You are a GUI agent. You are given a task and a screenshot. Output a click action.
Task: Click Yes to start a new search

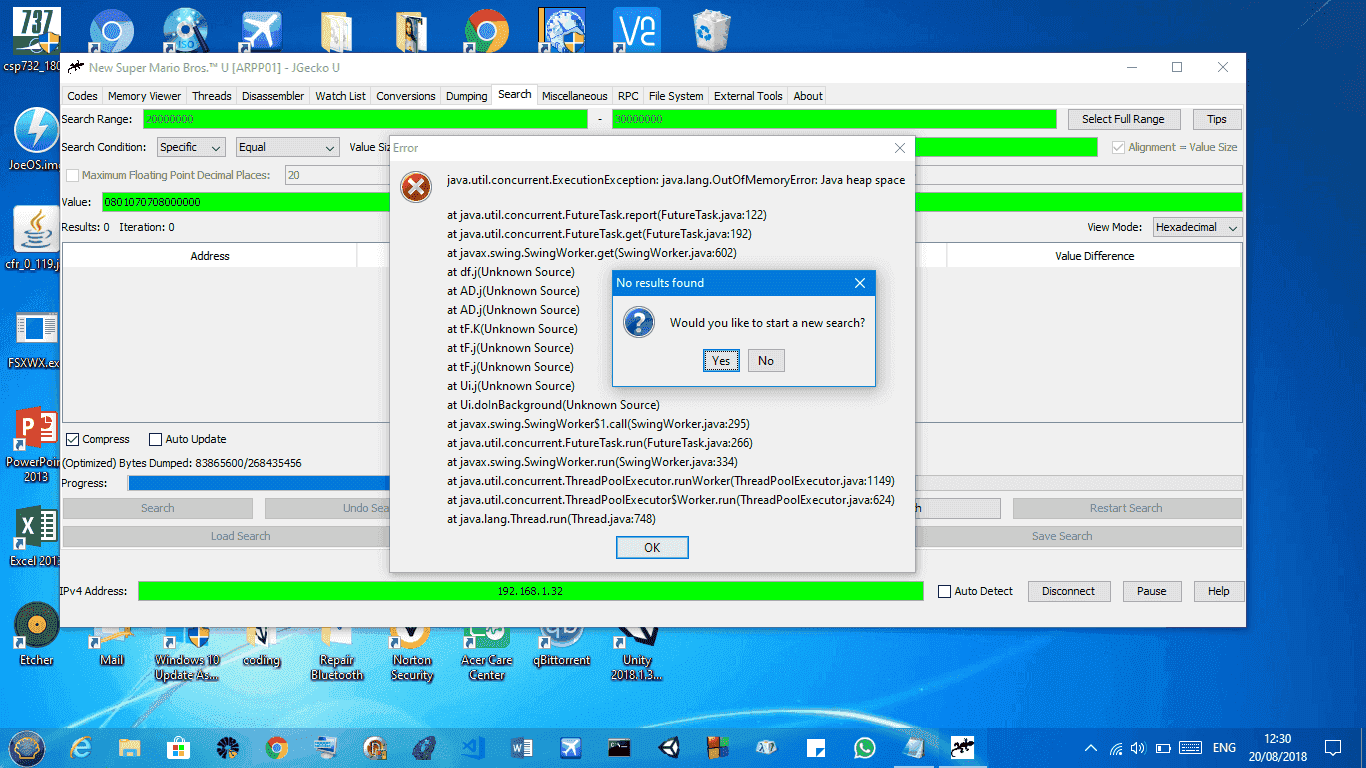click(721, 361)
